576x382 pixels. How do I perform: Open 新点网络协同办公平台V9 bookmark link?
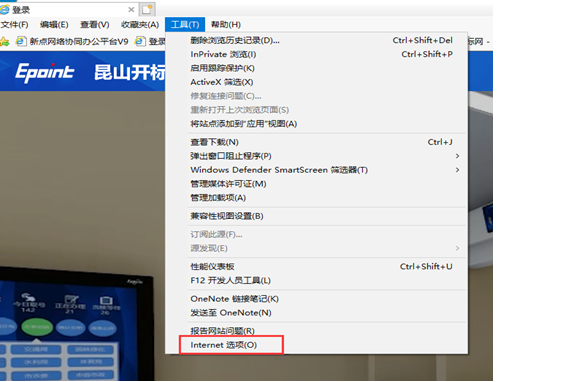point(79,42)
